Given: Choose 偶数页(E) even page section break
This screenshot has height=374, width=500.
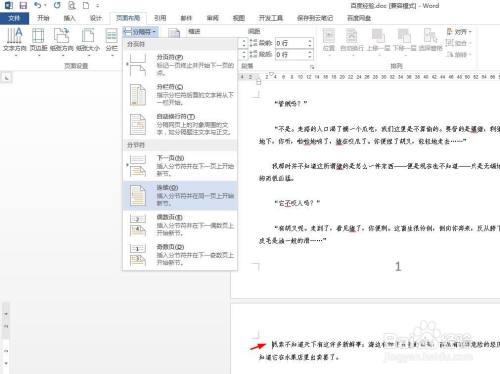Looking at the screenshot, I should (x=180, y=225).
